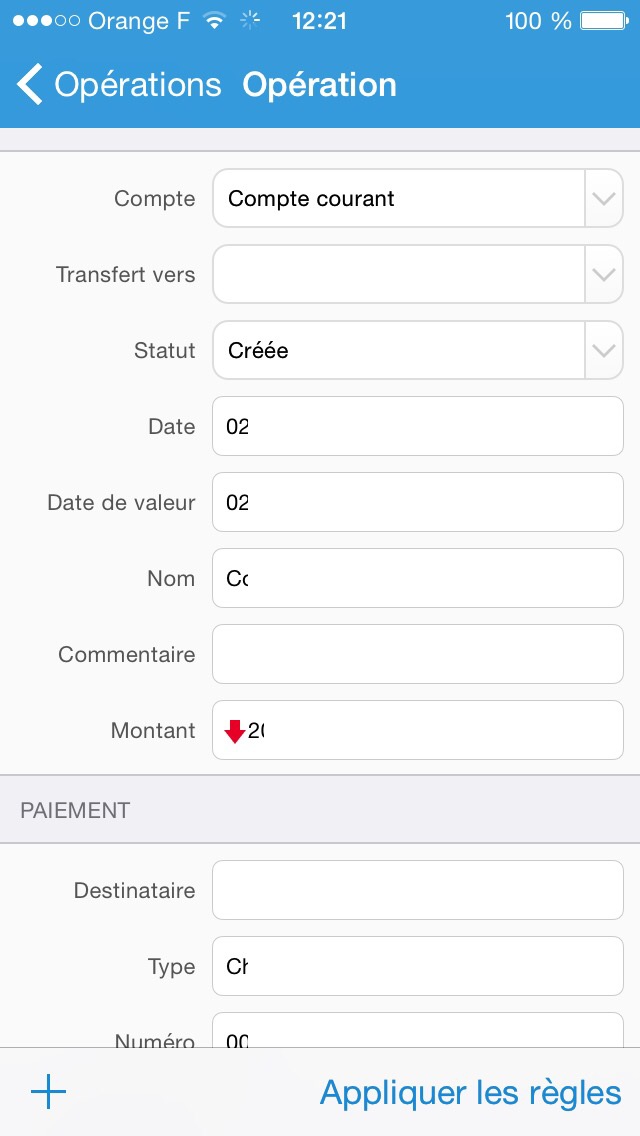Expand the Transfert vers dropdown
The height and width of the screenshot is (1136, 640).
click(603, 275)
